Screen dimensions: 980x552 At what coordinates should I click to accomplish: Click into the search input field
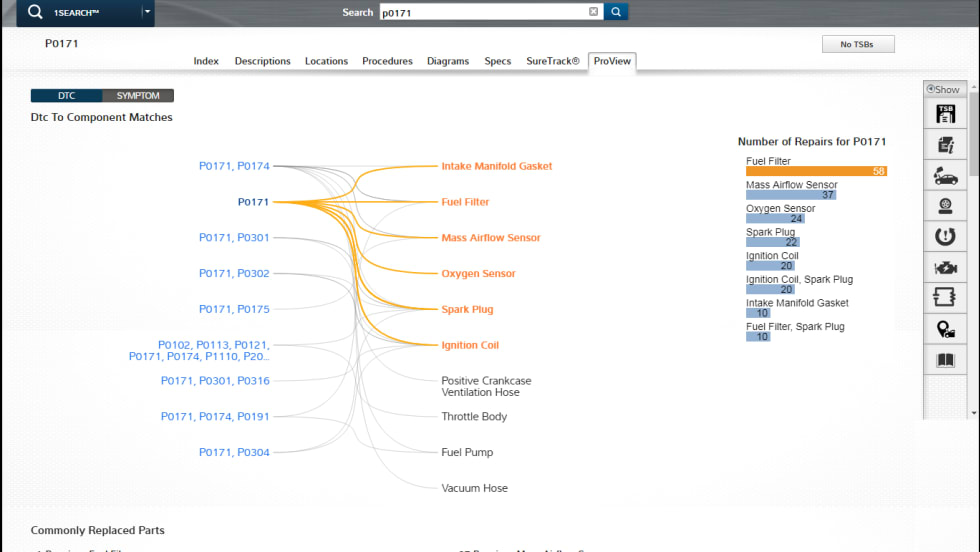point(480,12)
